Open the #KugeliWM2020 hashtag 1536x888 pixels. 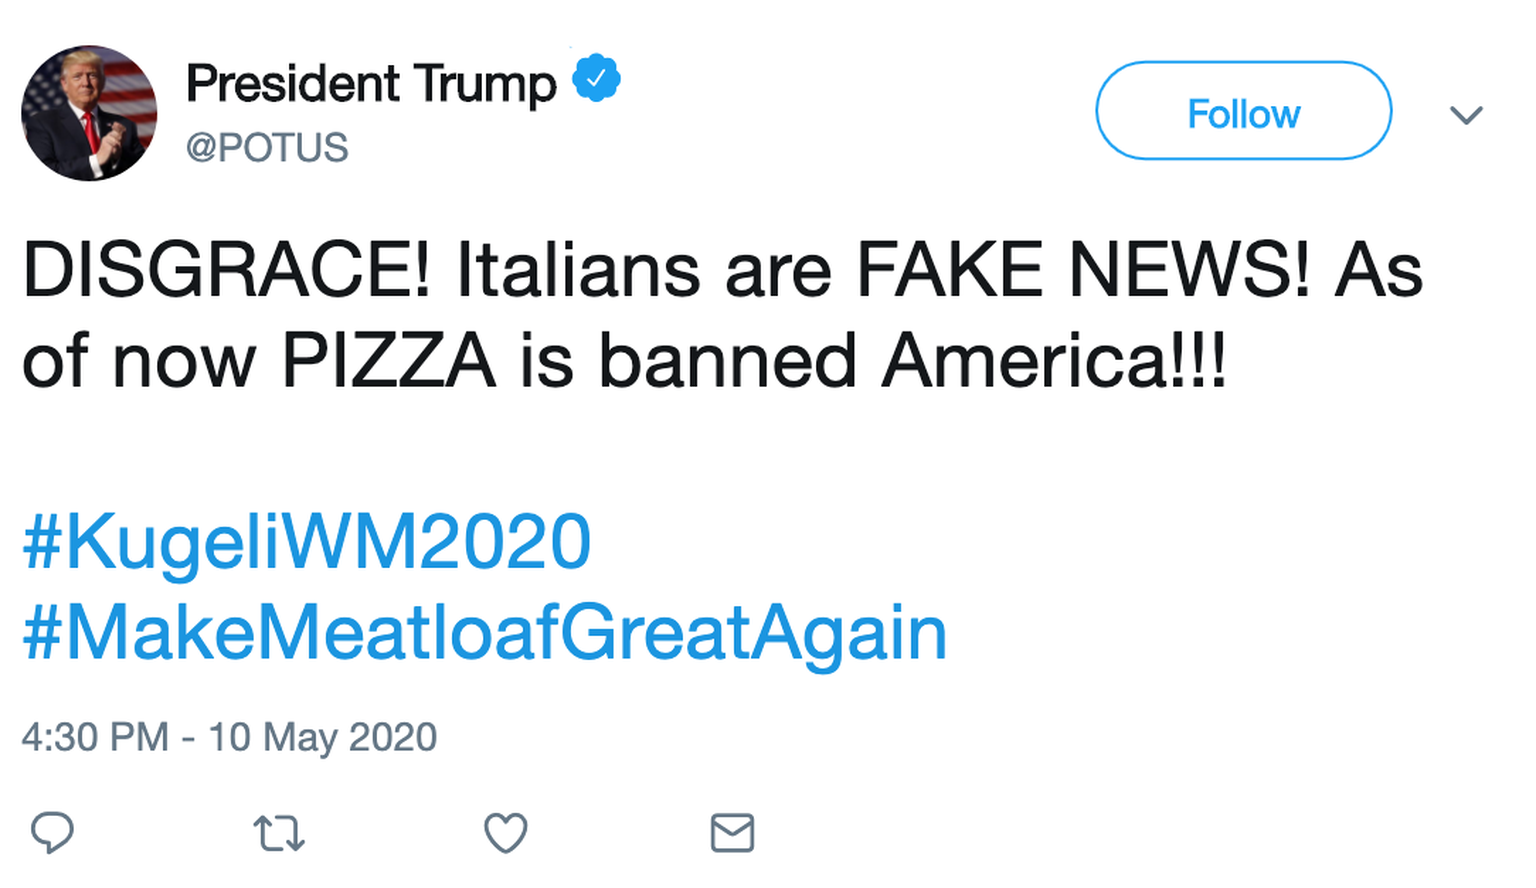click(307, 543)
